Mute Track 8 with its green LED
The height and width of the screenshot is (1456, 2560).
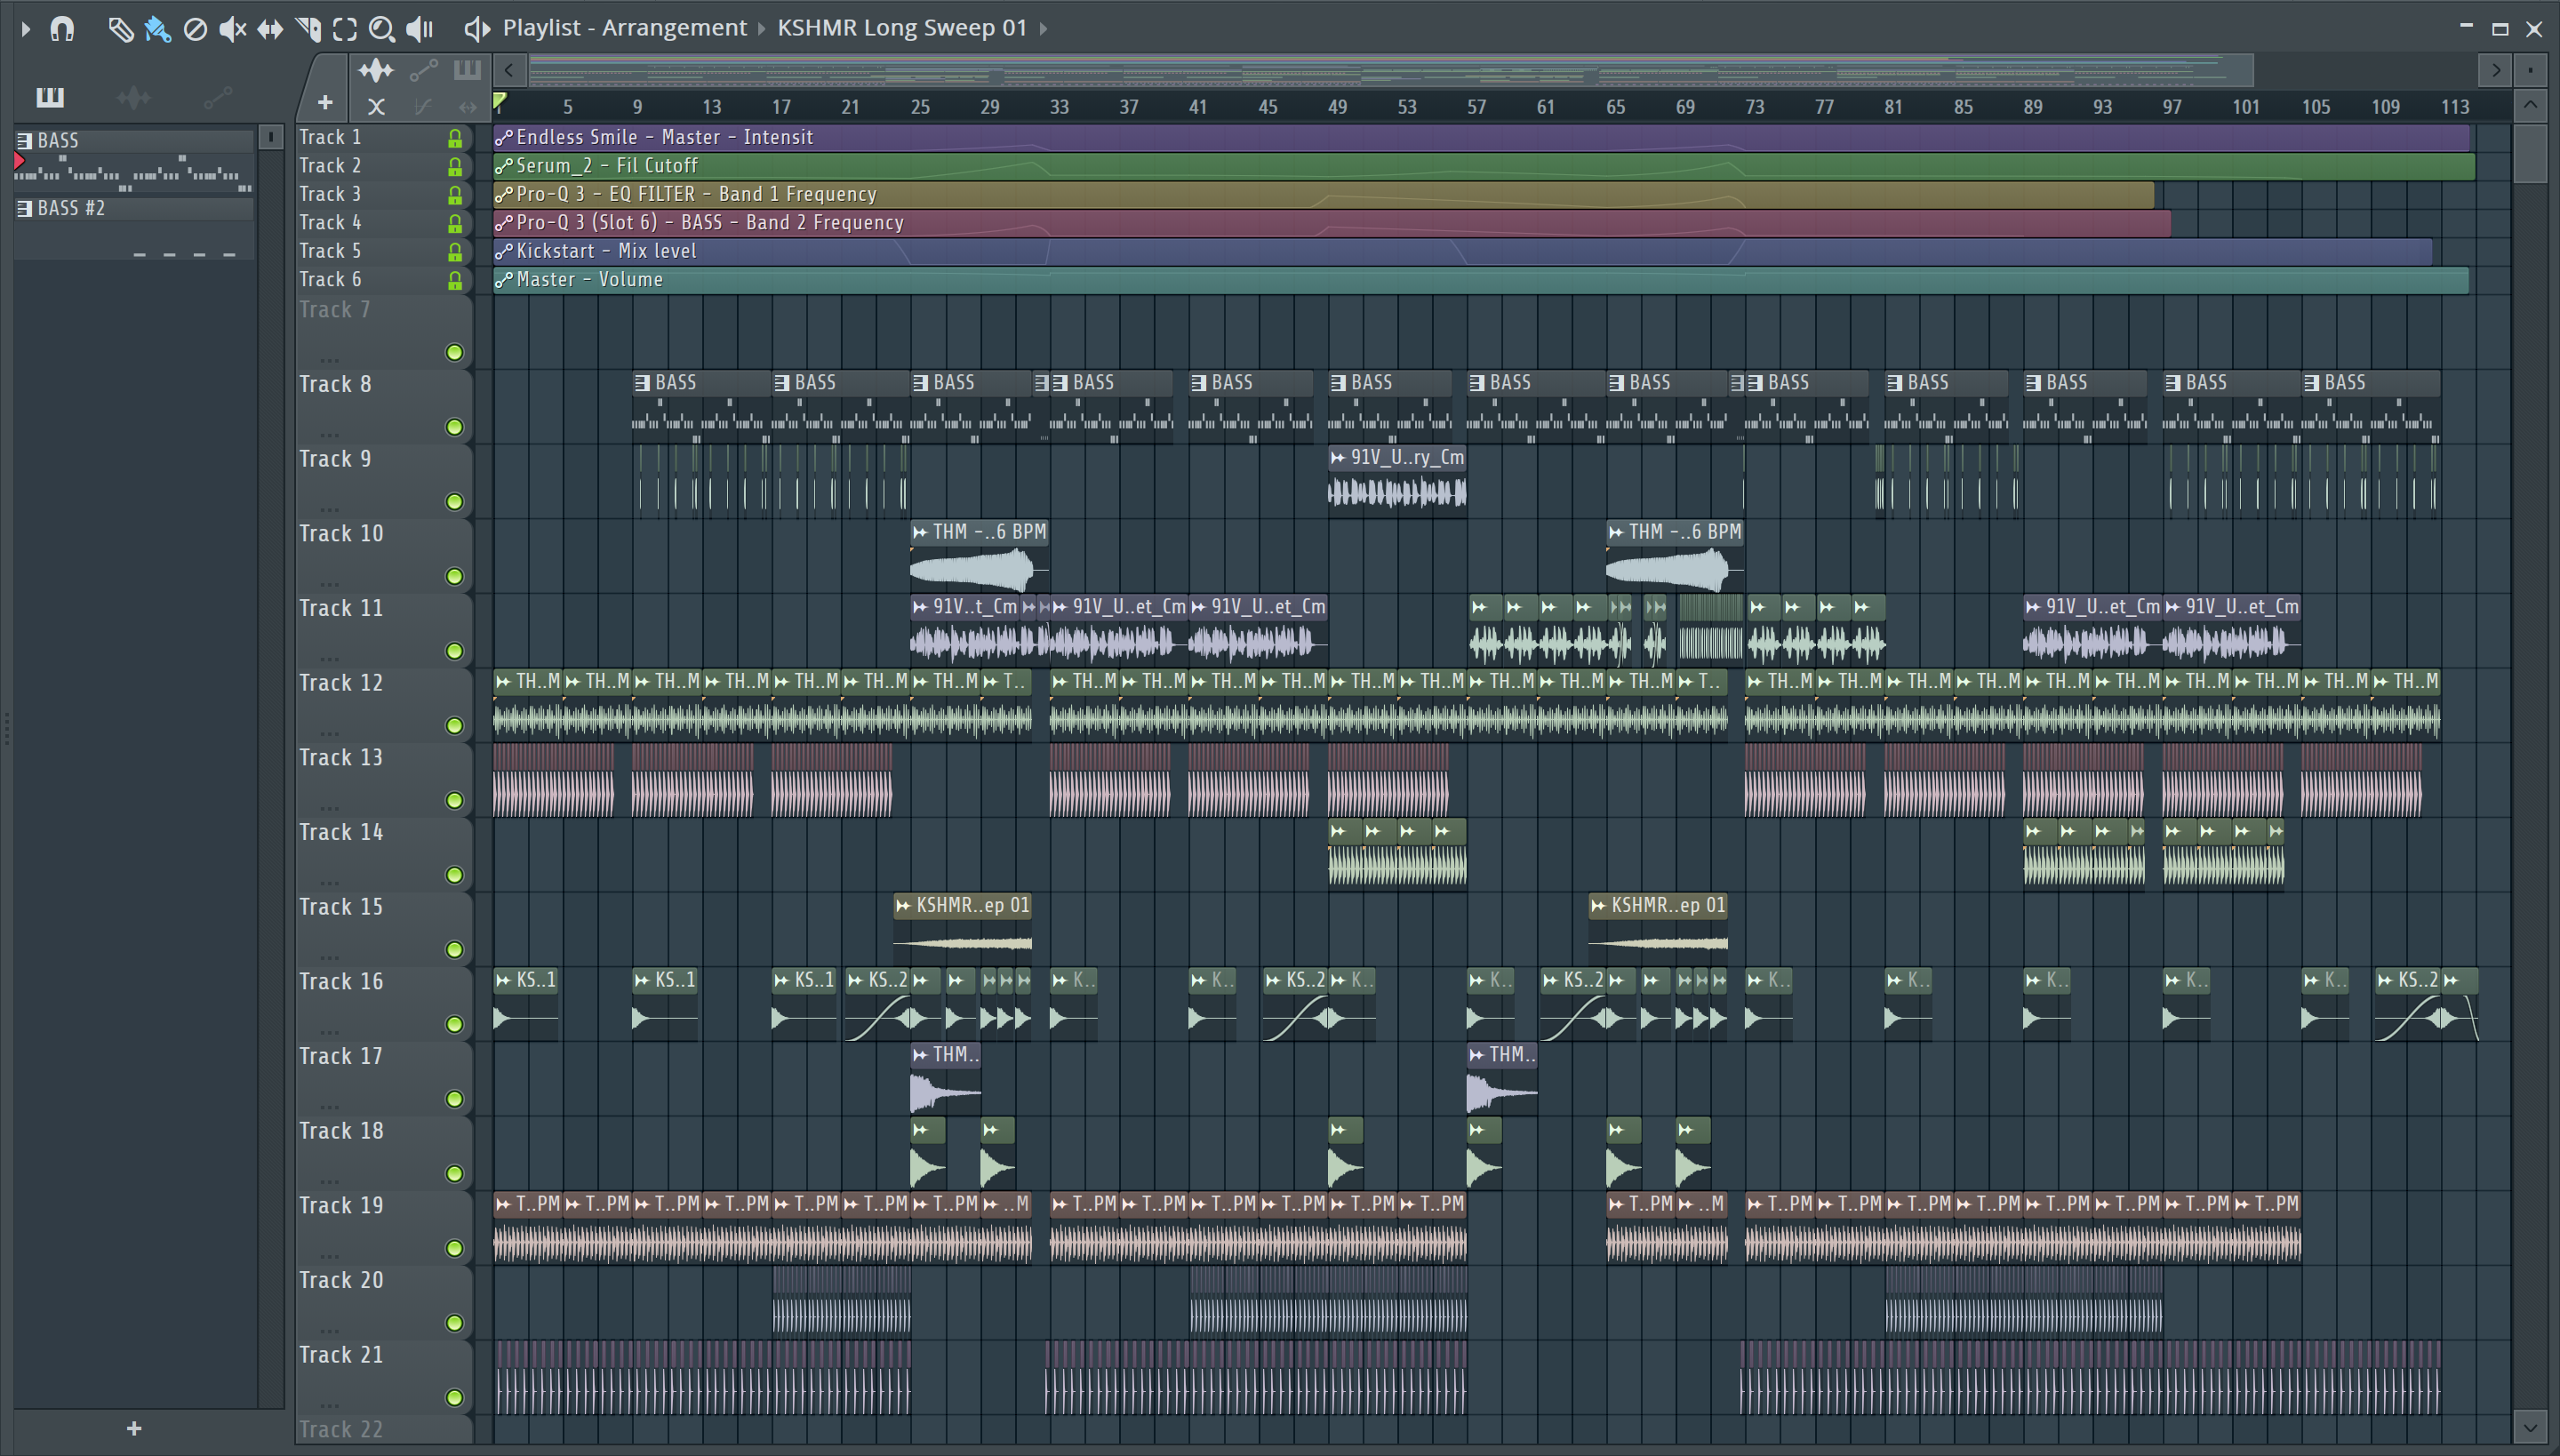(454, 427)
